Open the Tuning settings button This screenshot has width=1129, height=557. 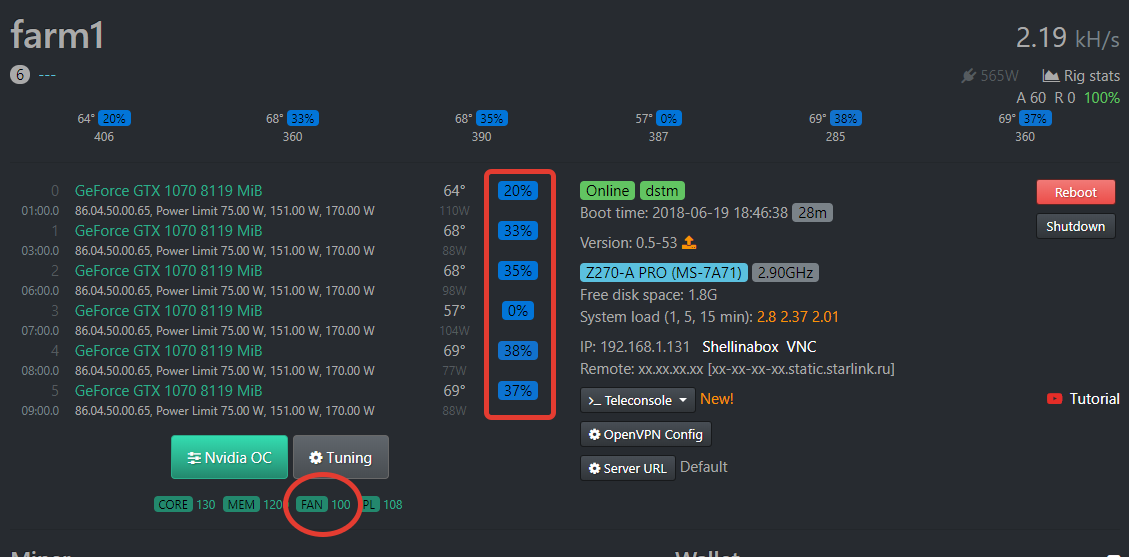pos(340,457)
